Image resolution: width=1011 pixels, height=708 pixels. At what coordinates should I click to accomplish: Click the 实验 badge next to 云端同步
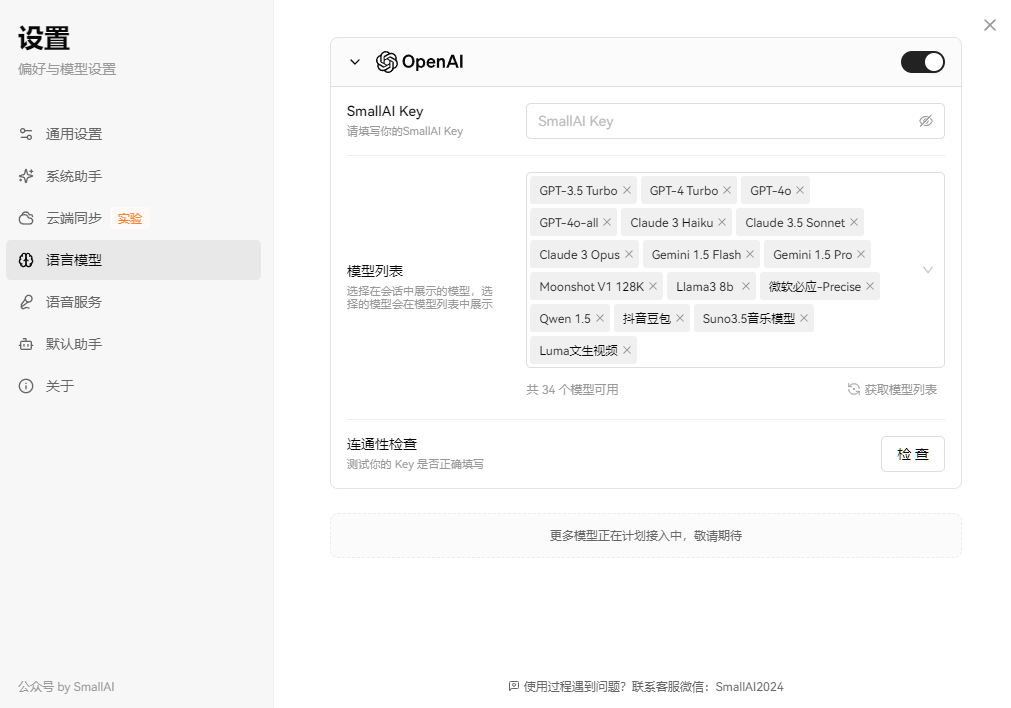tap(130, 219)
